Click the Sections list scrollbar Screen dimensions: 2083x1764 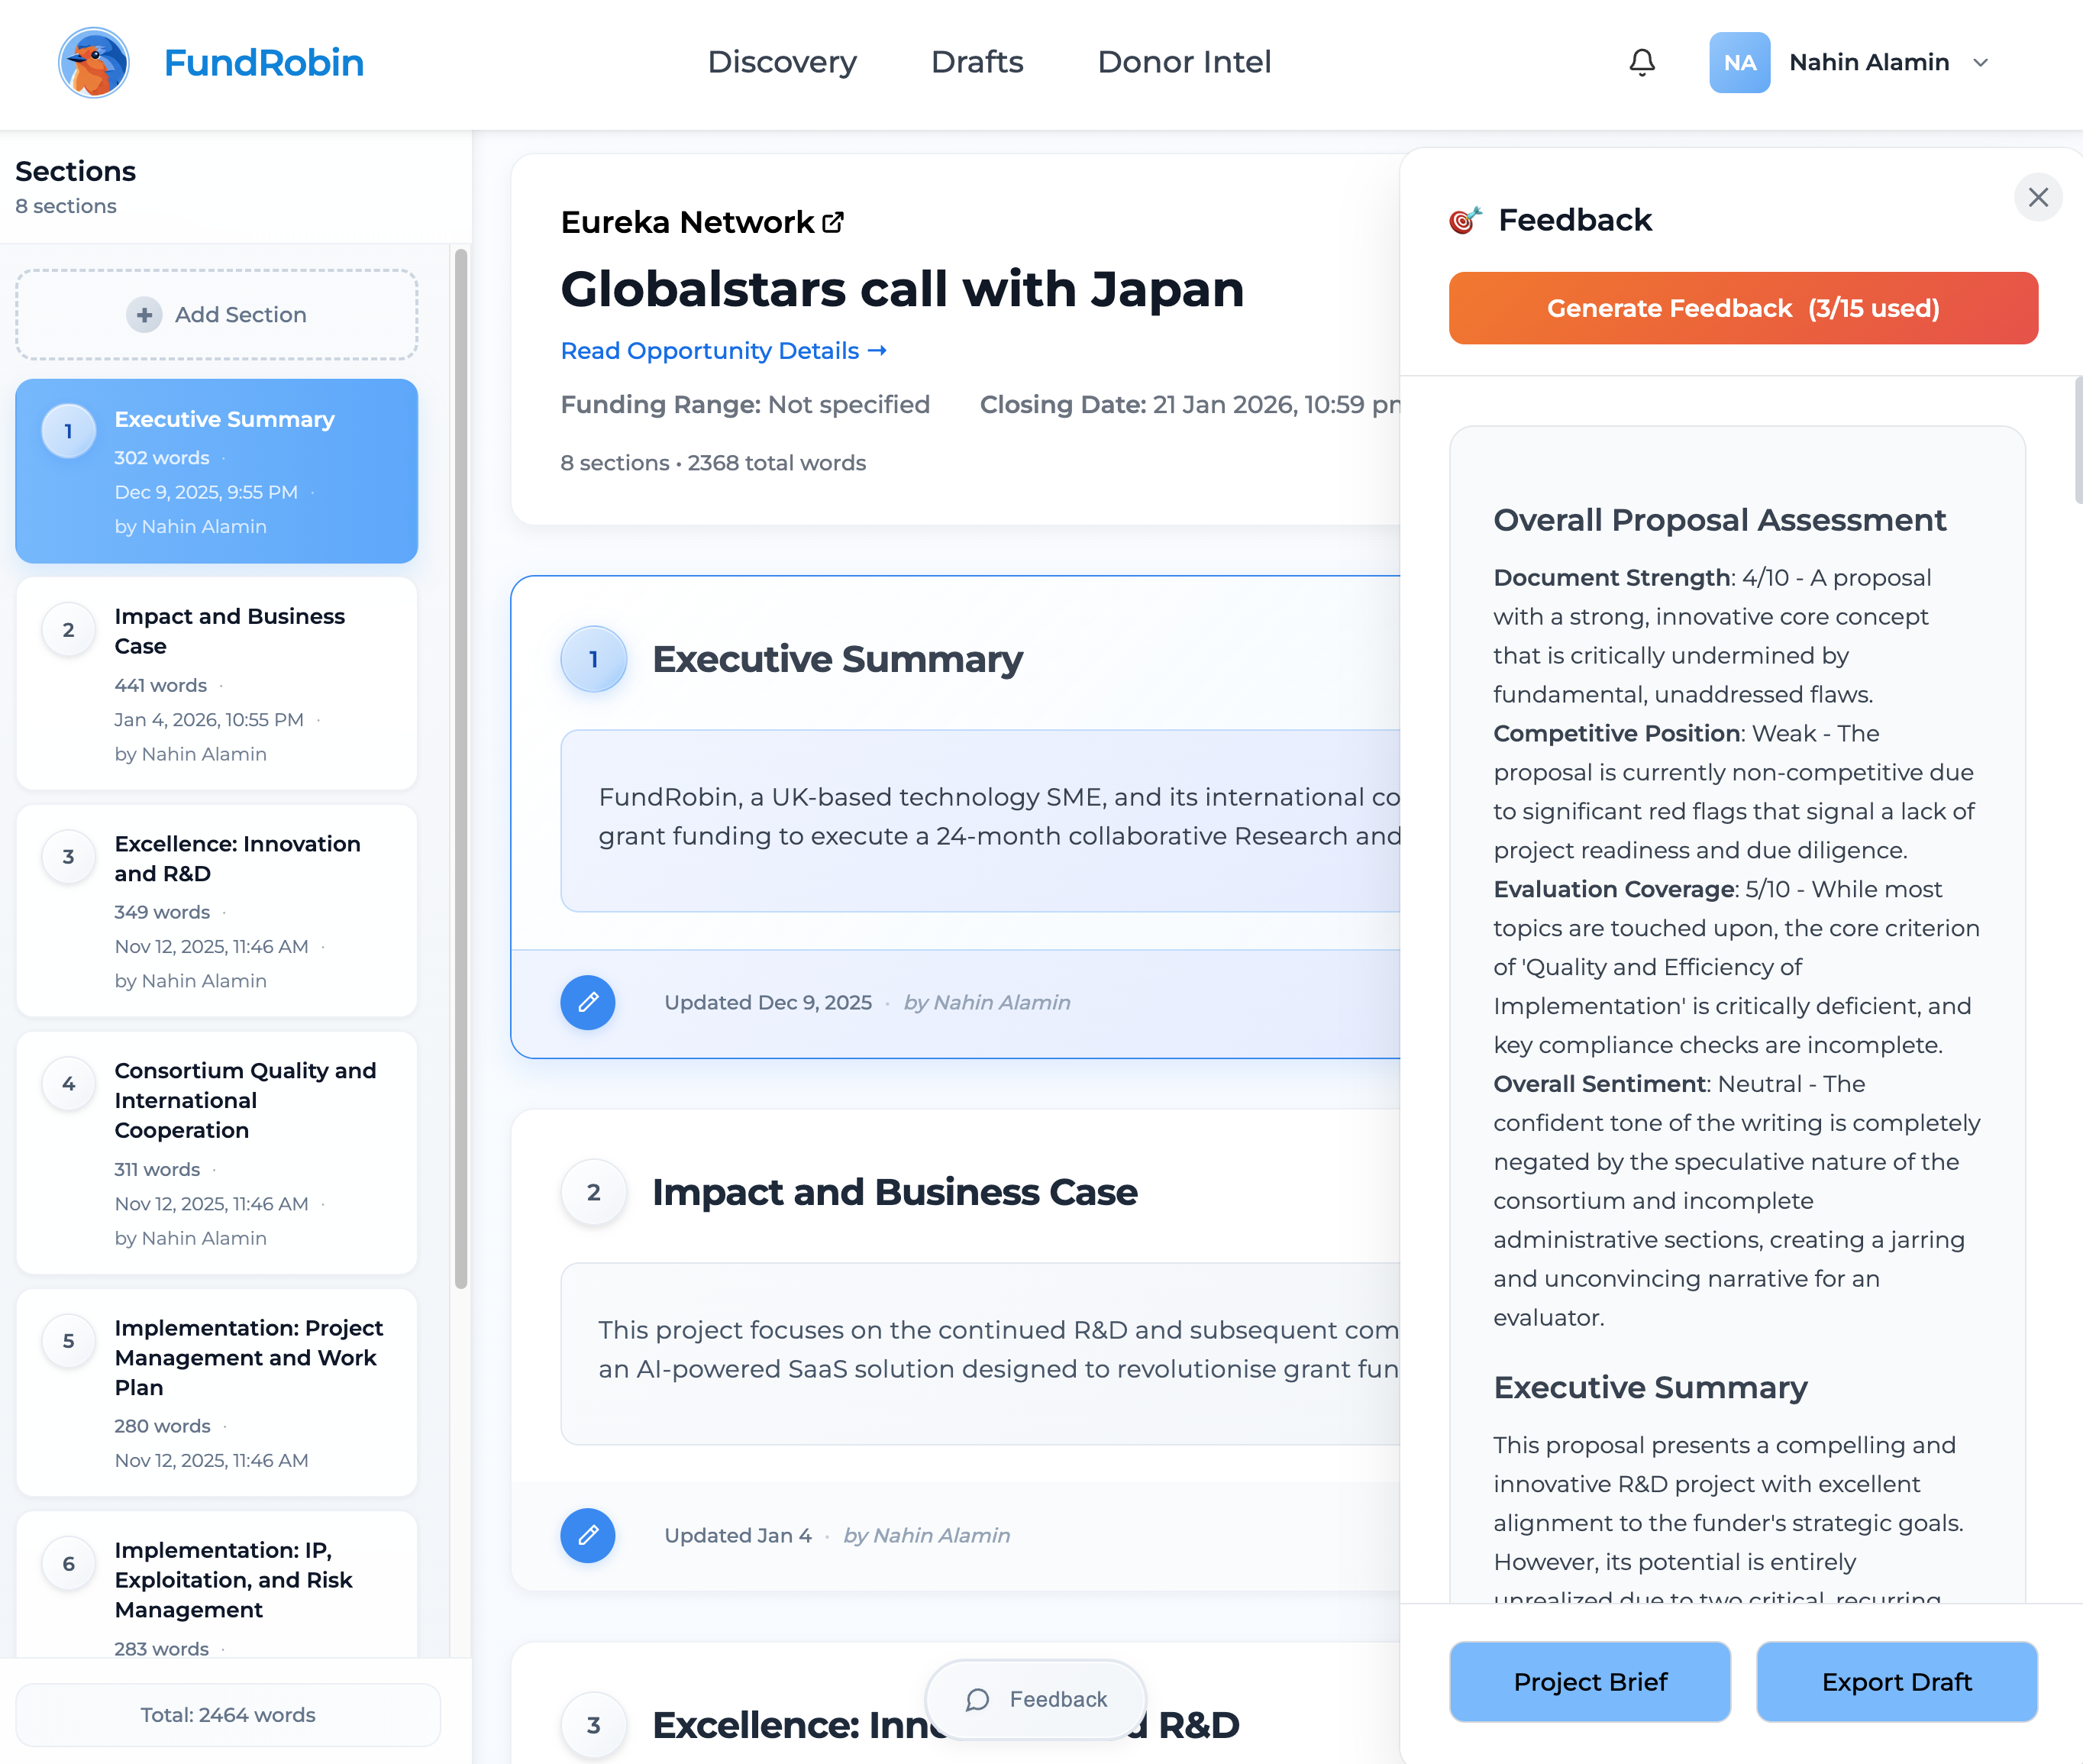tap(461, 770)
